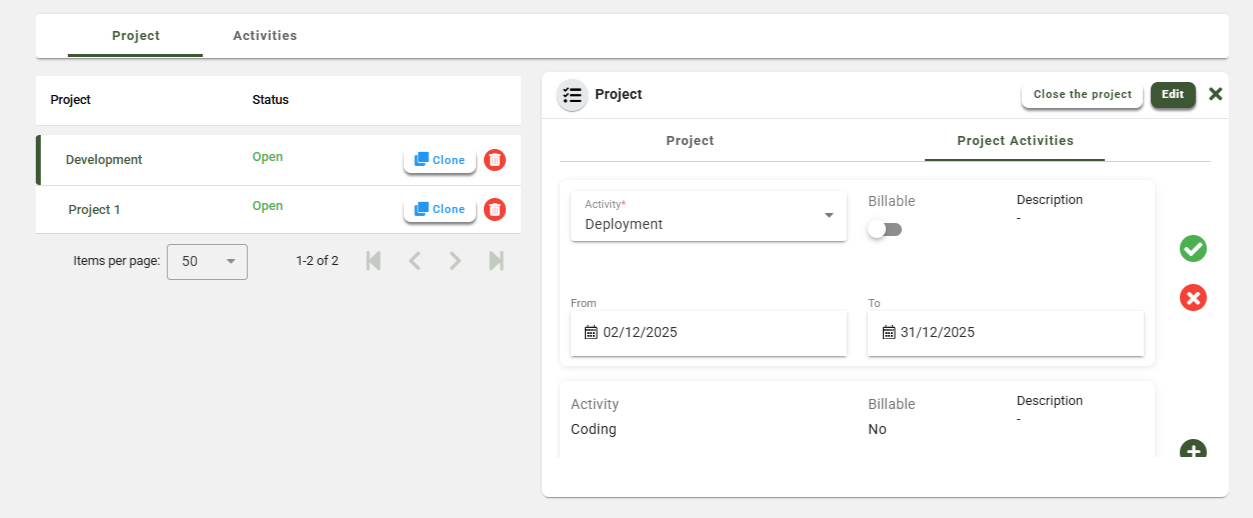This screenshot has width=1253, height=518.
Task: Add new activity with plus icon
Action: click(1193, 451)
